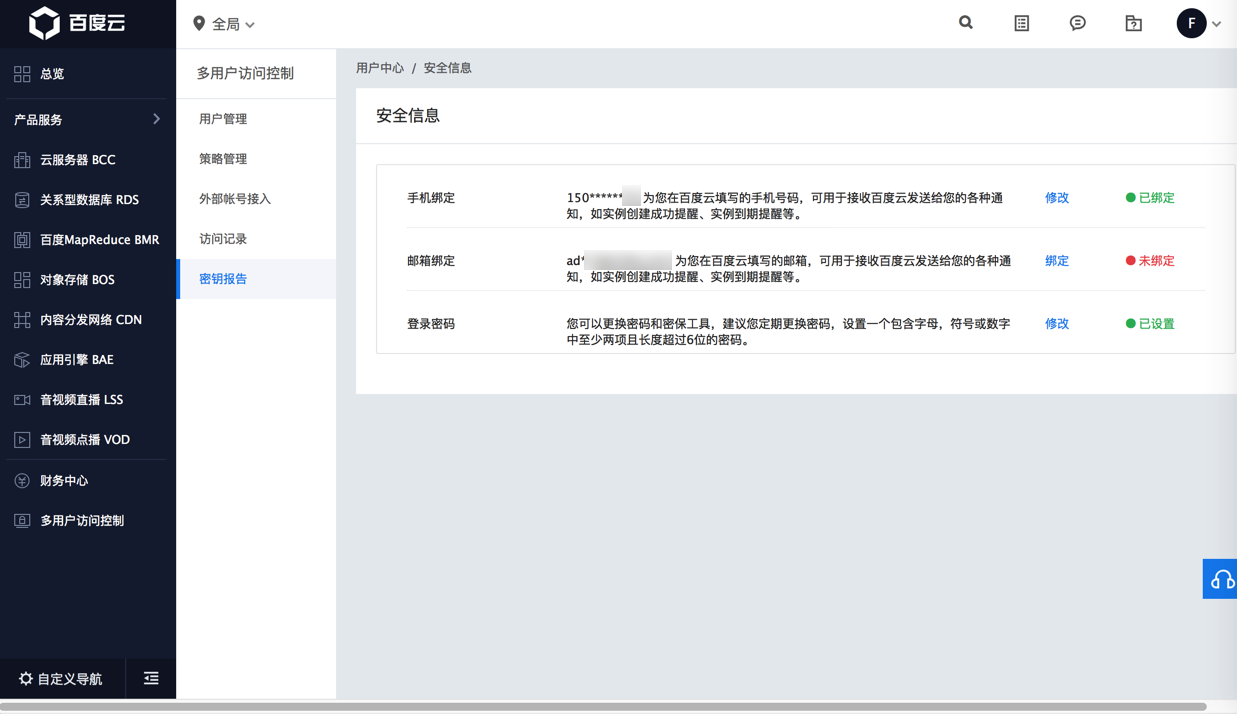Click the 已设置 status text
Screen dimensions: 1237x714
click(x=1157, y=324)
